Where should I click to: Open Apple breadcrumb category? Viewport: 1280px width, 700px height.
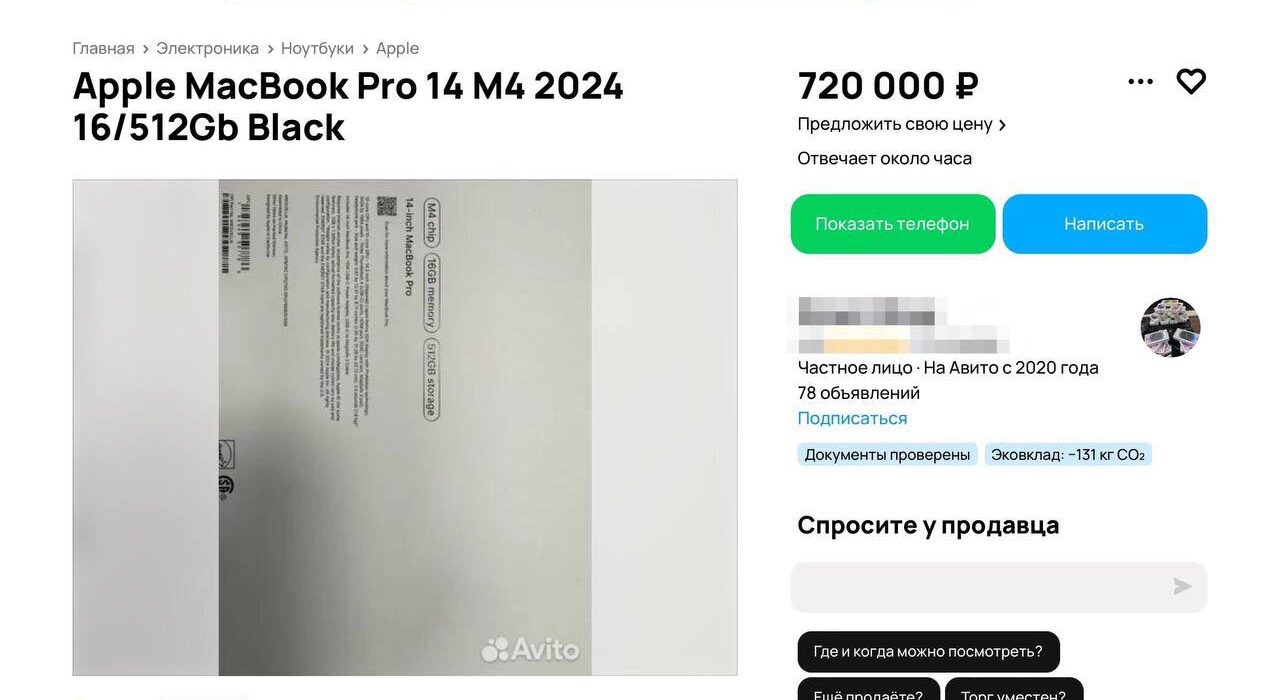click(397, 48)
